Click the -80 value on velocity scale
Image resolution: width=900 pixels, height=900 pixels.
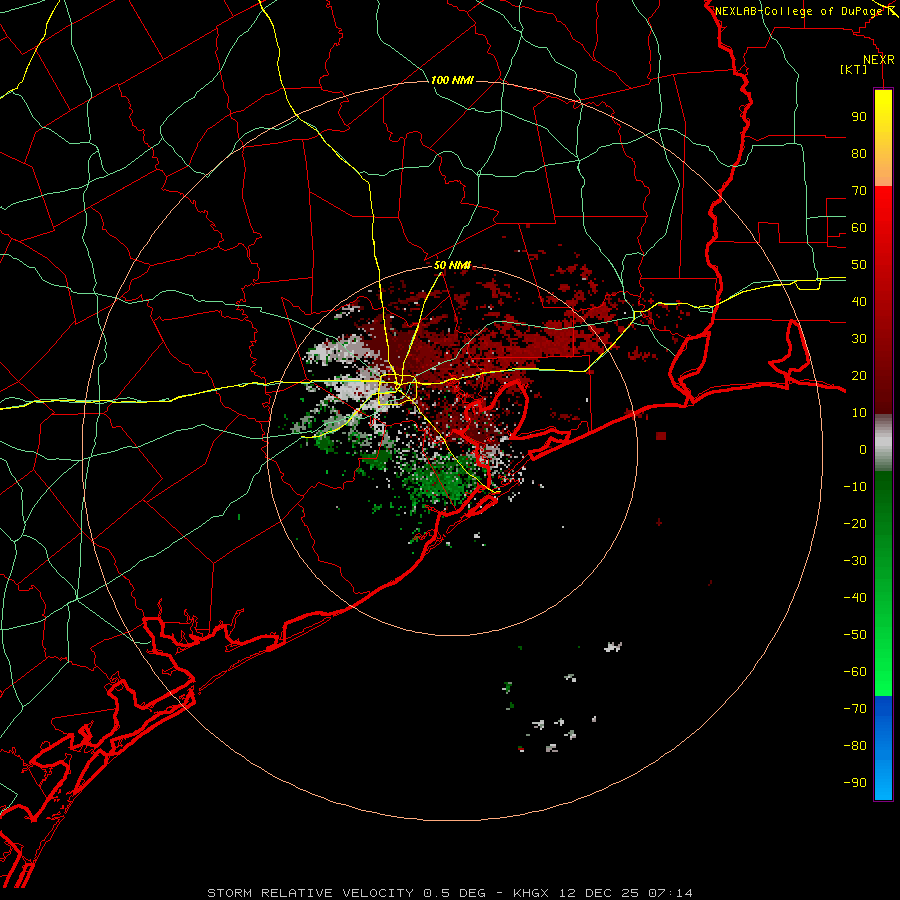(x=855, y=746)
